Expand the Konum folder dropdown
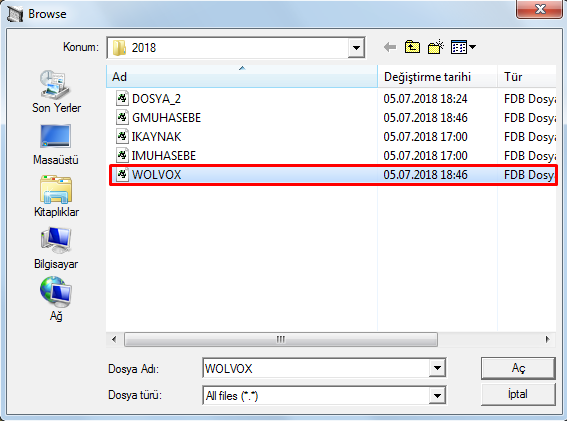567x421 pixels. pos(356,48)
